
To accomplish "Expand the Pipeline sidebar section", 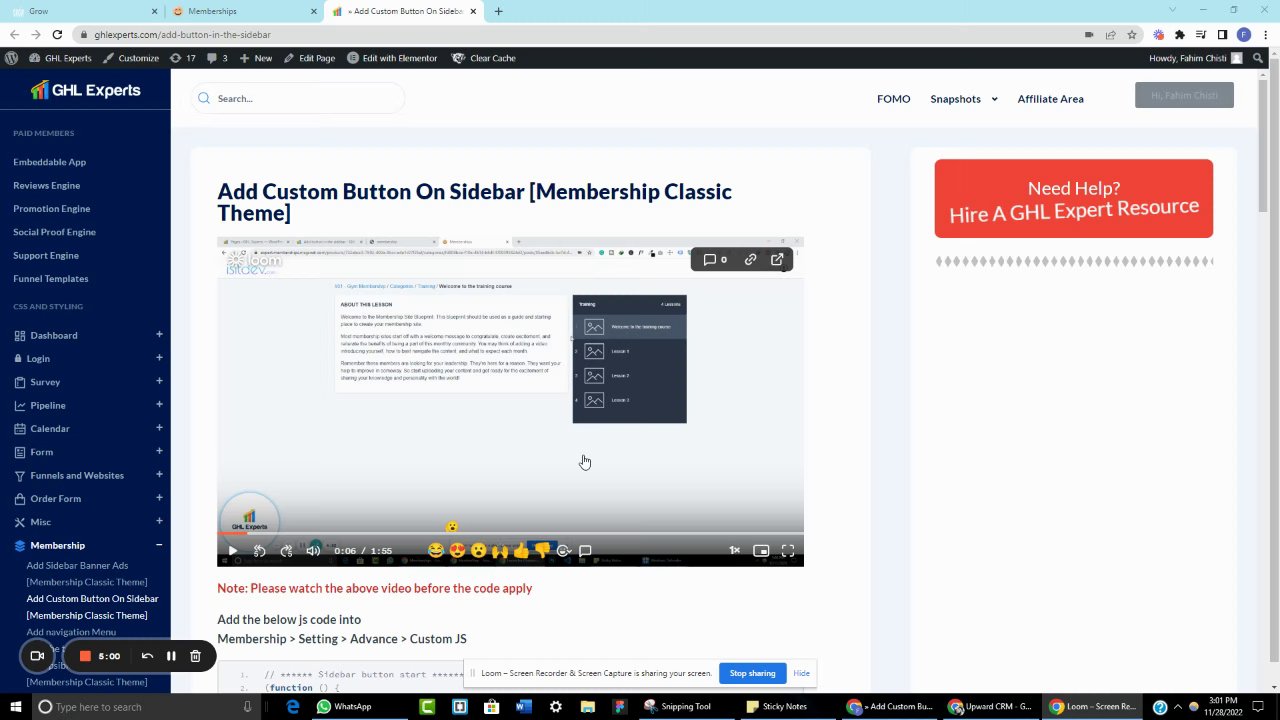I will coord(159,405).
